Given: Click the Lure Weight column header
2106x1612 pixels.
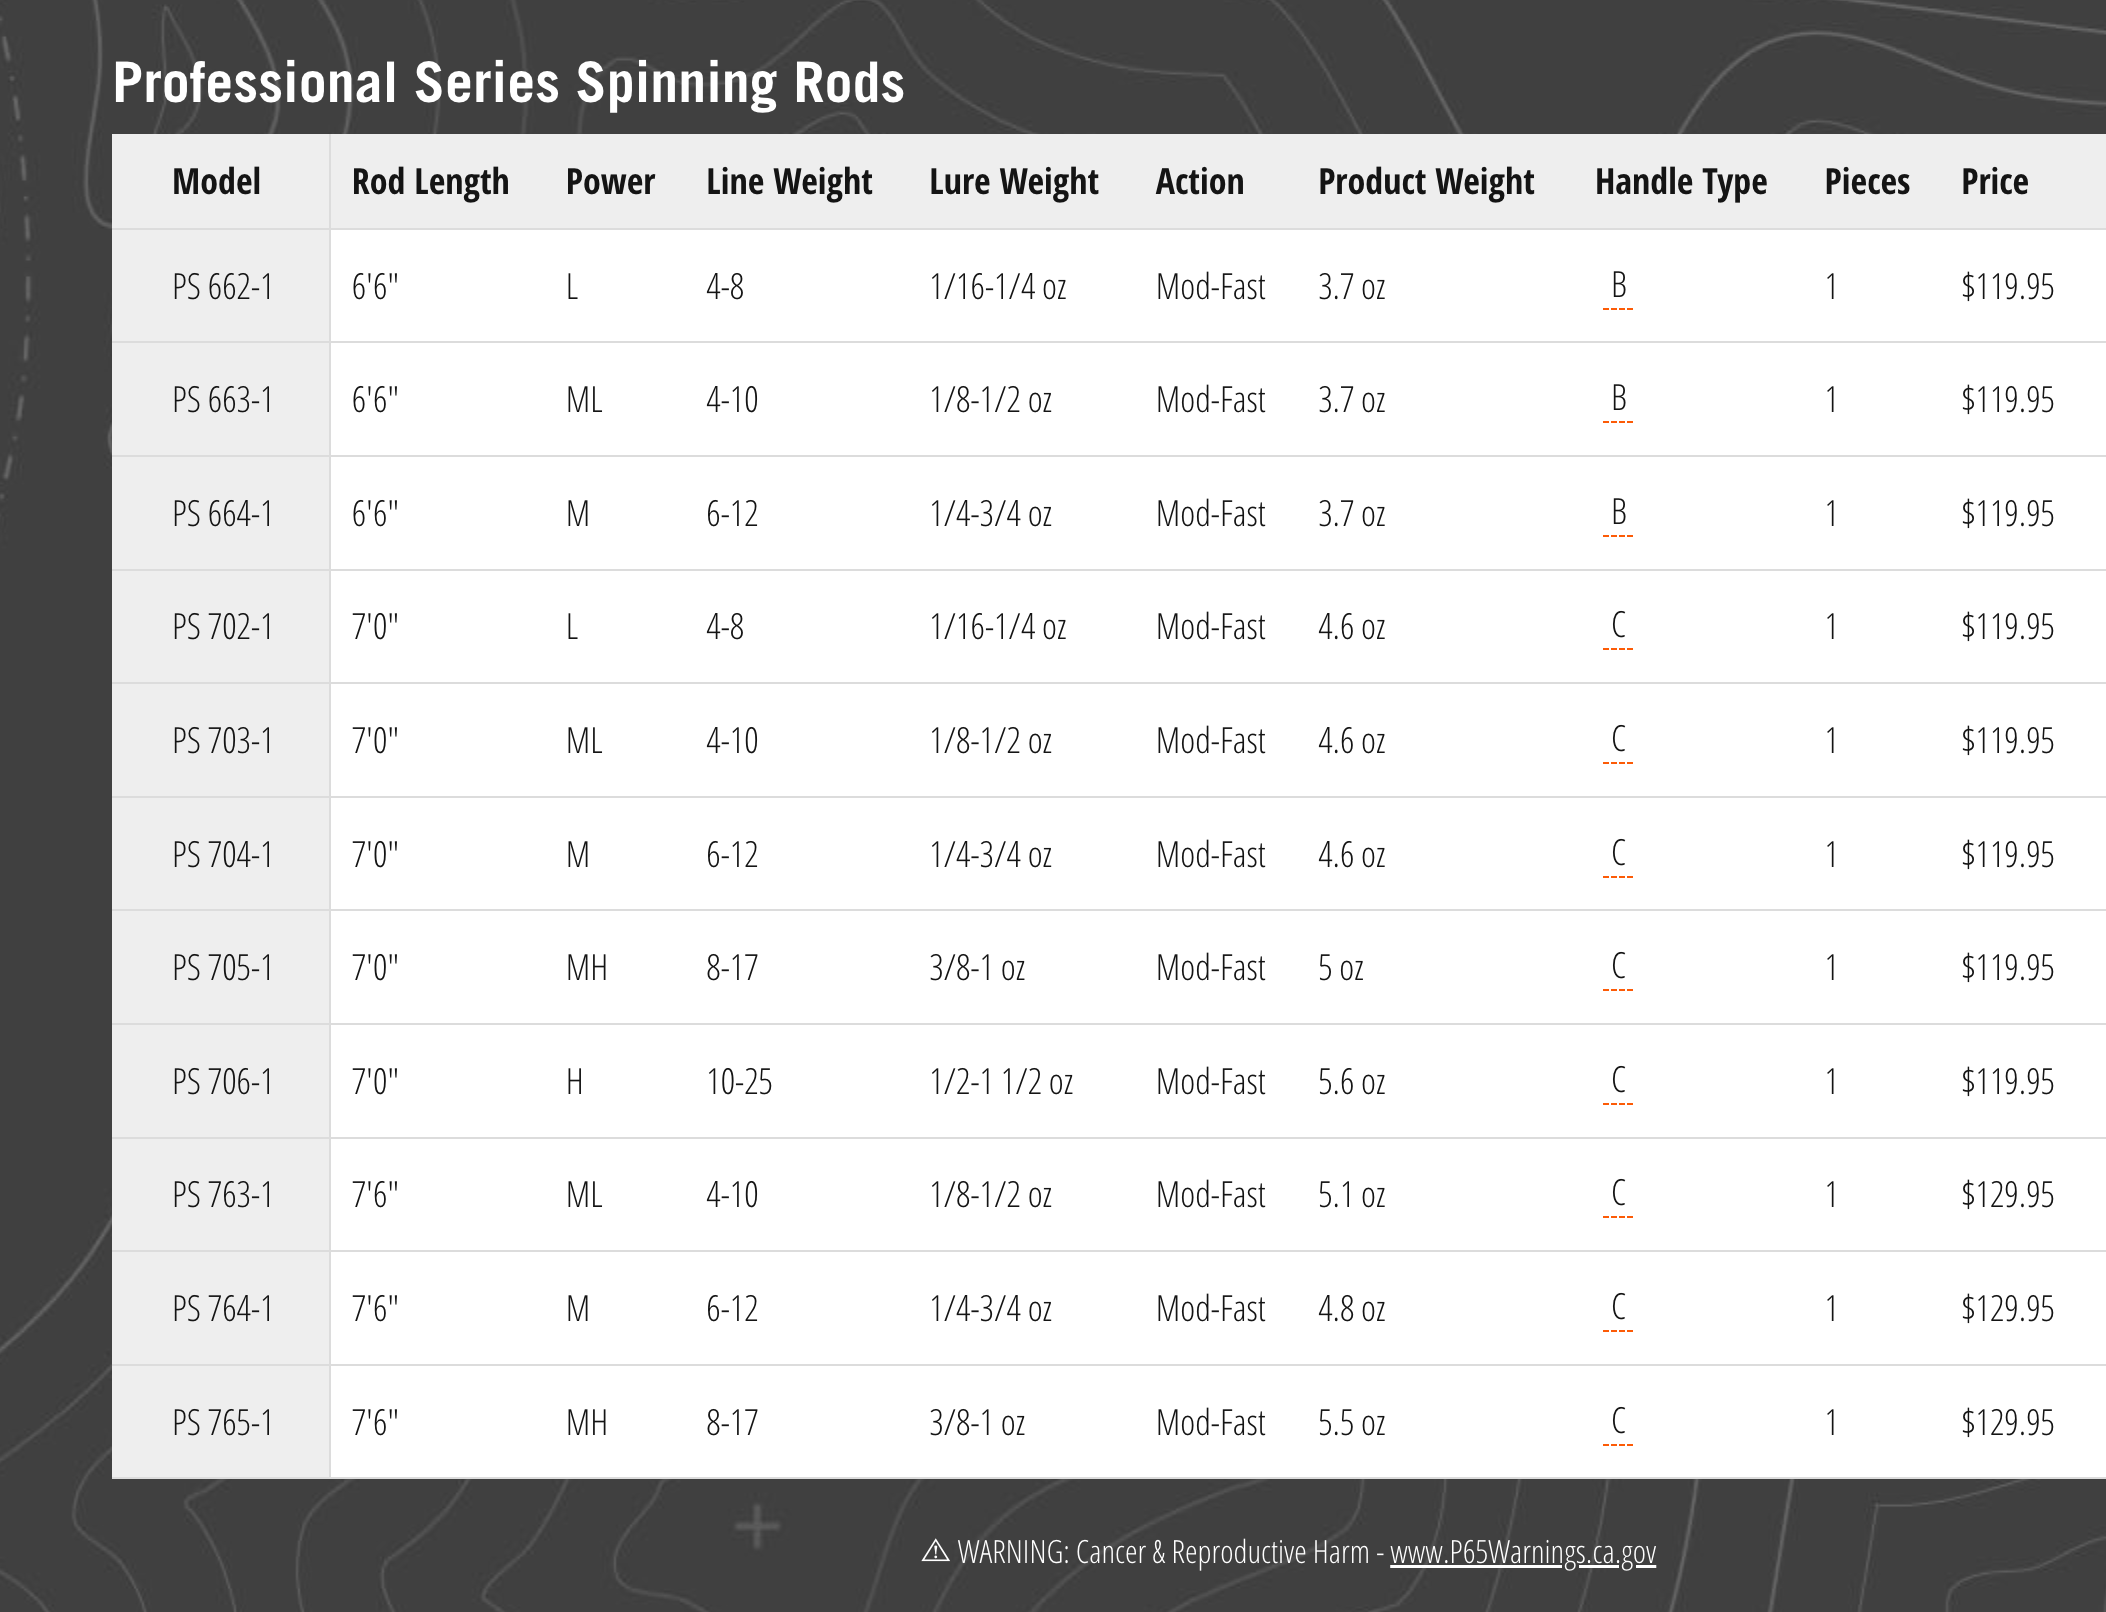Looking at the screenshot, I should click(x=1013, y=182).
